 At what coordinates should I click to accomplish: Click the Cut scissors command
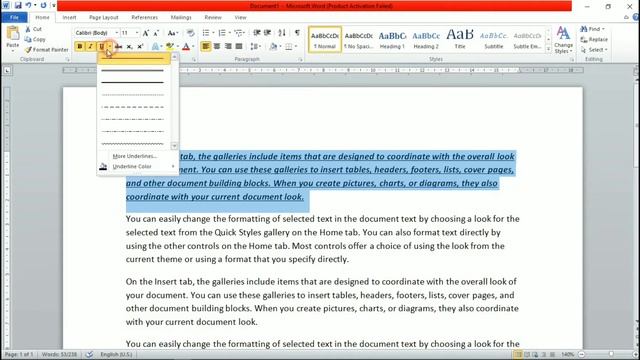[x=33, y=29]
